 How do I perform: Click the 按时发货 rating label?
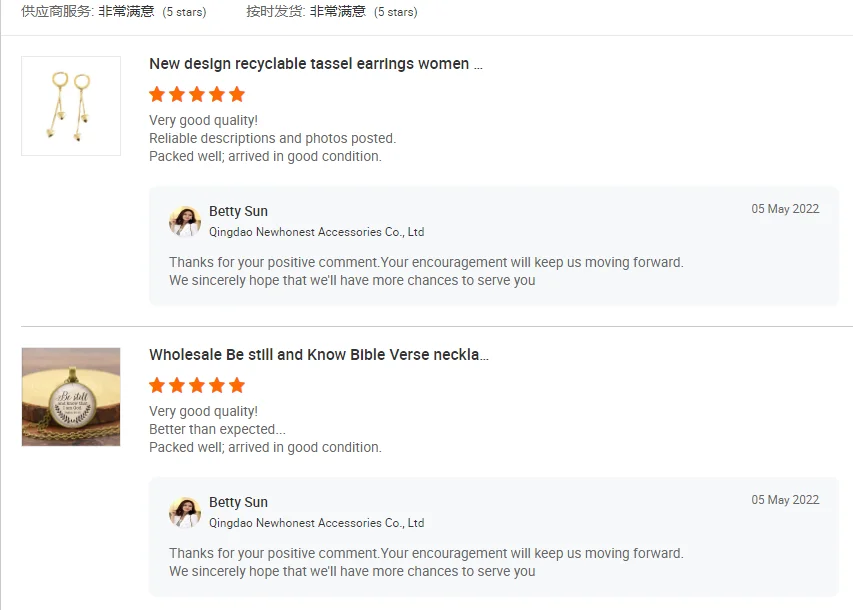pyautogui.click(x=275, y=12)
